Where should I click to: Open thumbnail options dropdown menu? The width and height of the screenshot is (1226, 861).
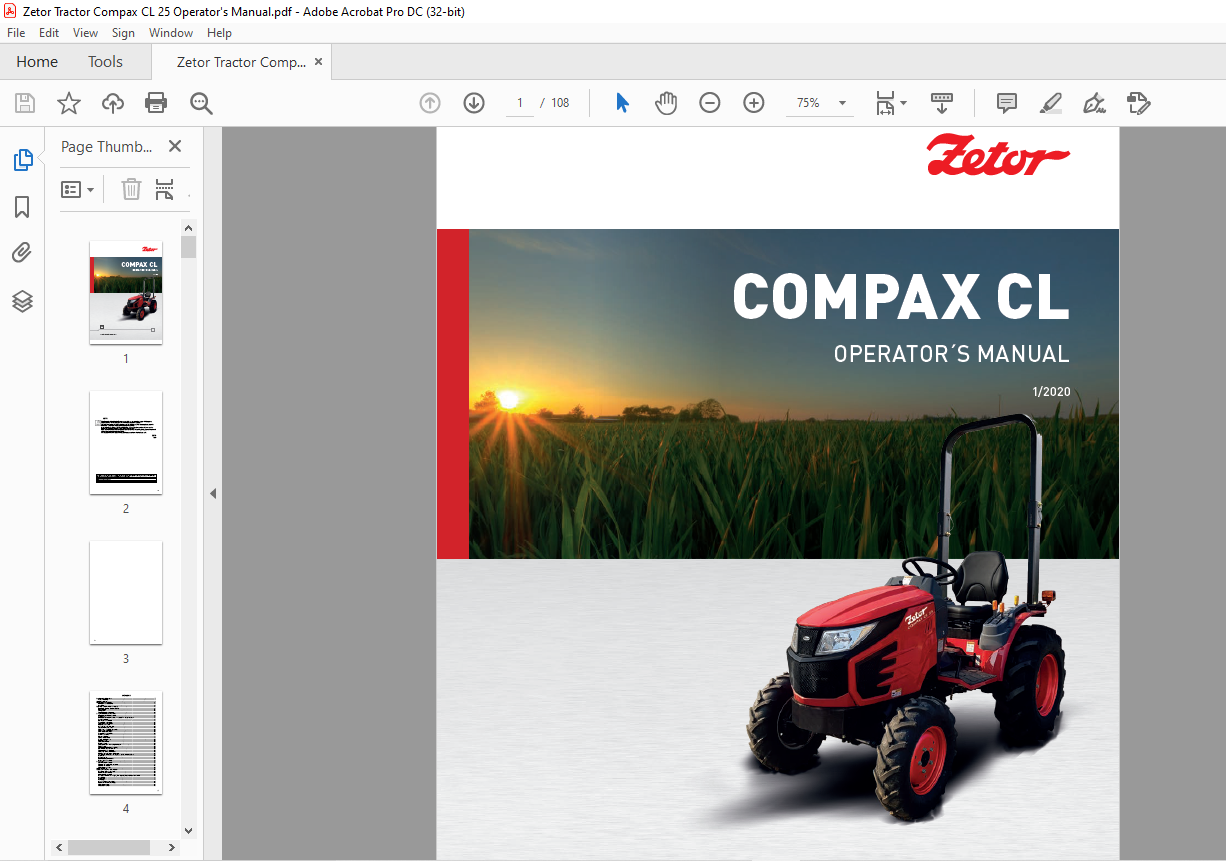pyautogui.click(x=78, y=189)
